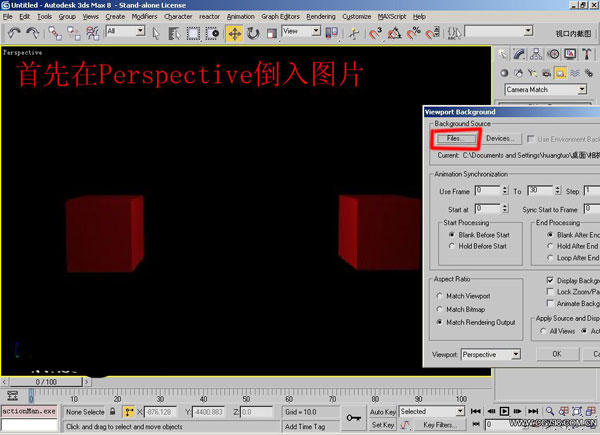600x435 pixels.
Task: Switch to the Hierarchy command panel
Action: point(536,54)
